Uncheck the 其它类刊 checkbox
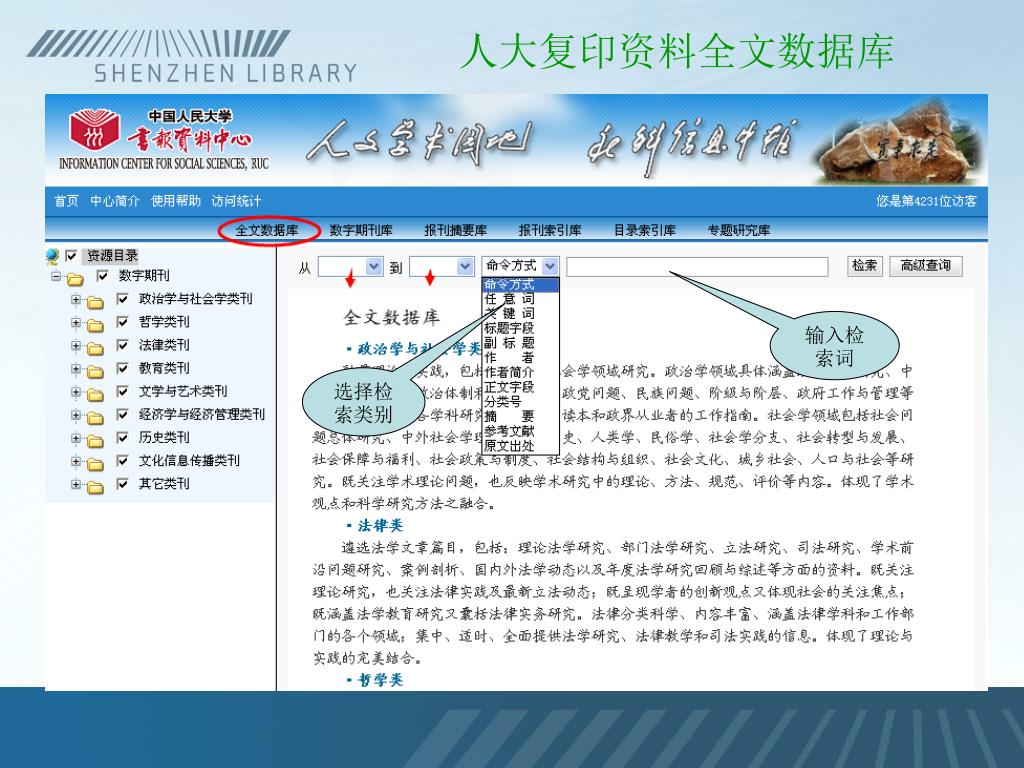 (x=122, y=484)
